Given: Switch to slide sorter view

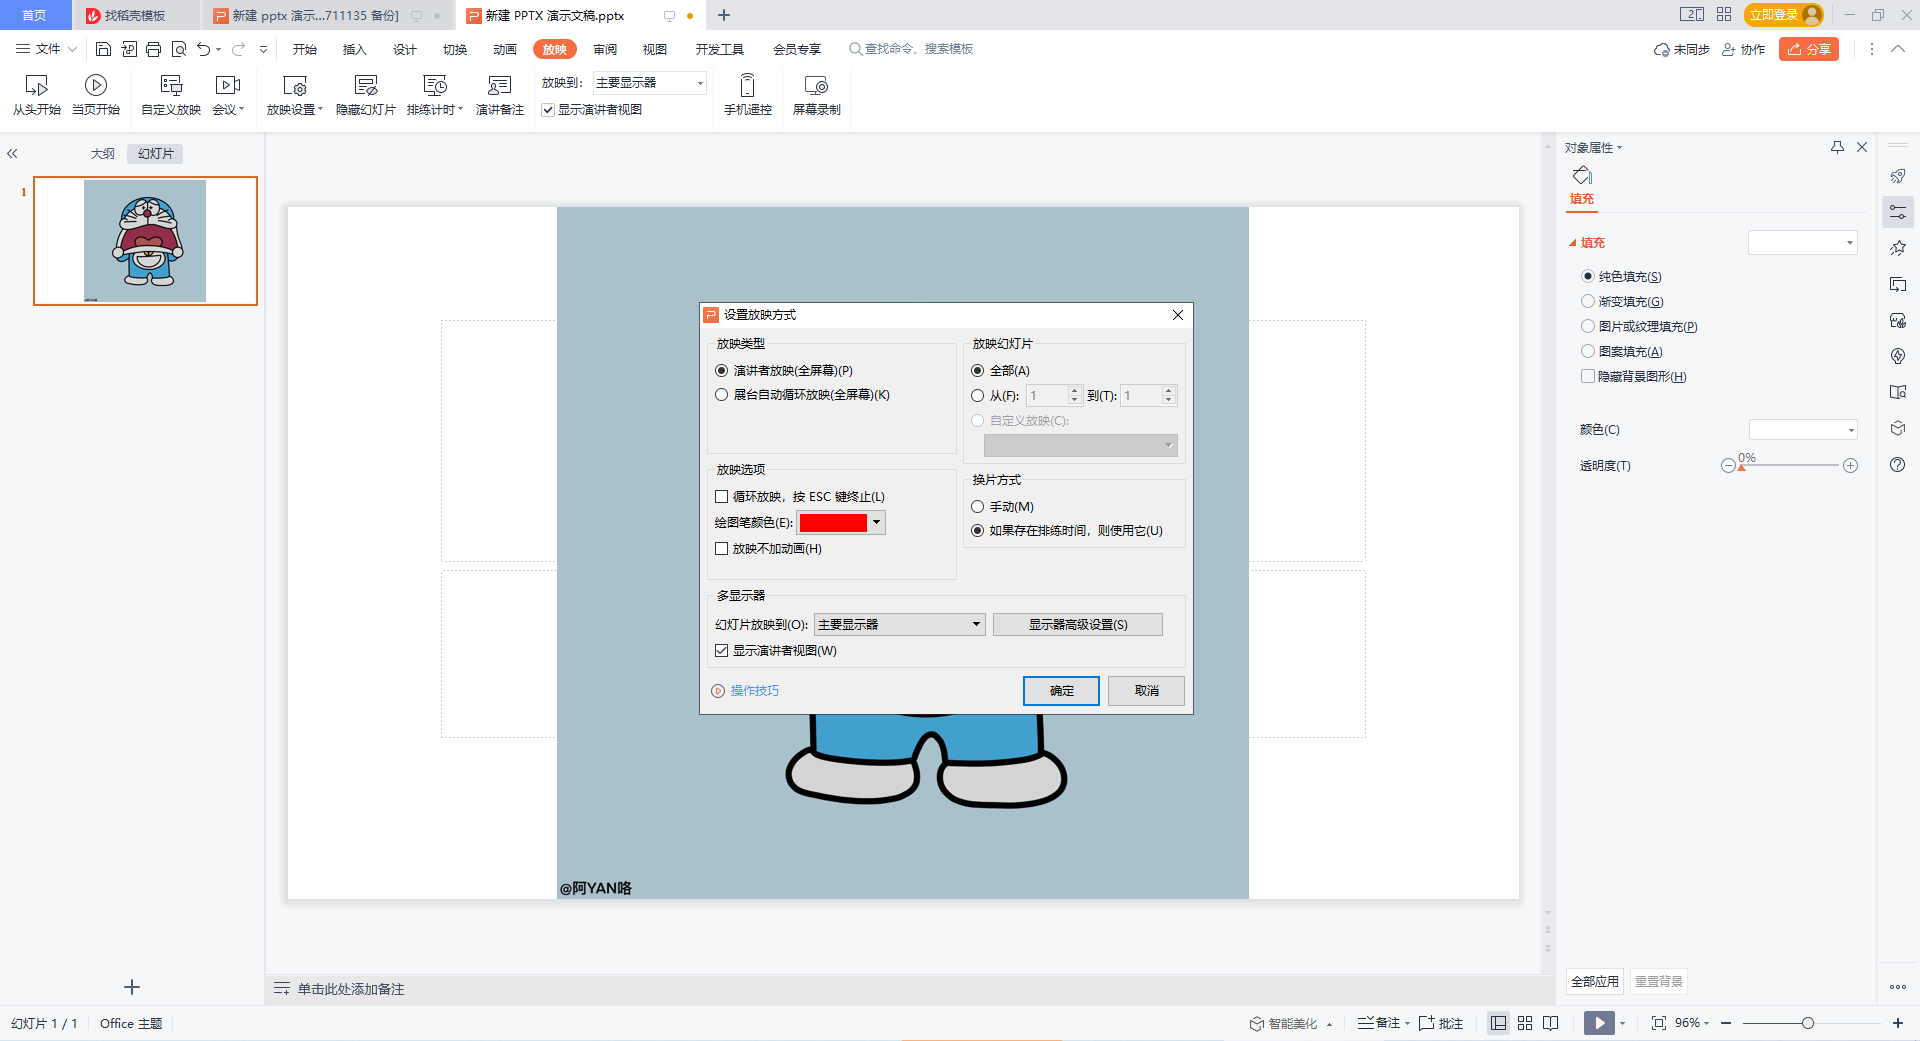Looking at the screenshot, I should (1525, 1023).
